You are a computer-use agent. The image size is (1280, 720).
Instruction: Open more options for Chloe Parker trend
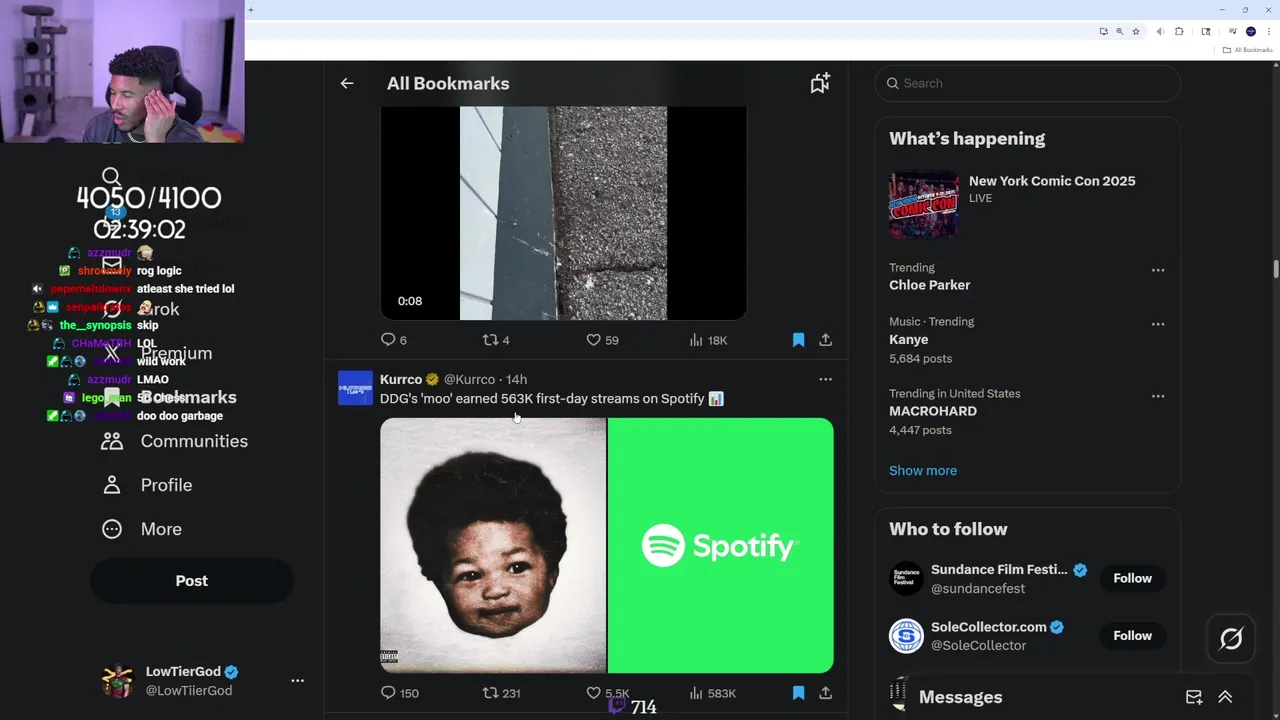point(1157,270)
